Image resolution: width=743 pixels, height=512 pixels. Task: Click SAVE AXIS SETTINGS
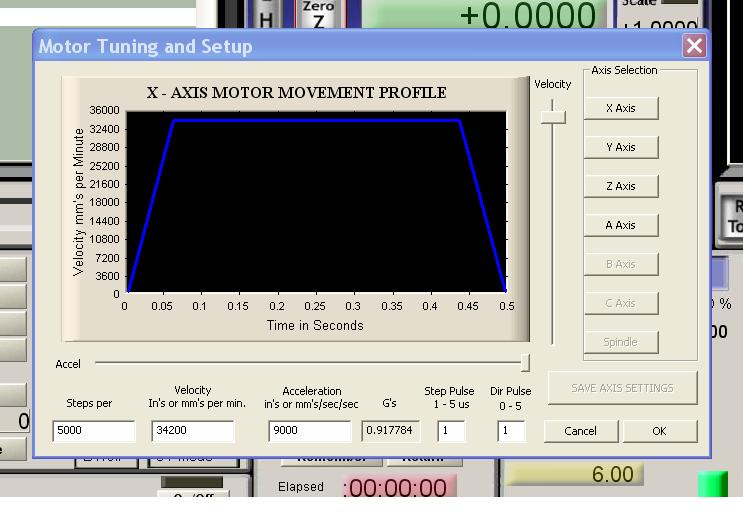[x=623, y=388]
